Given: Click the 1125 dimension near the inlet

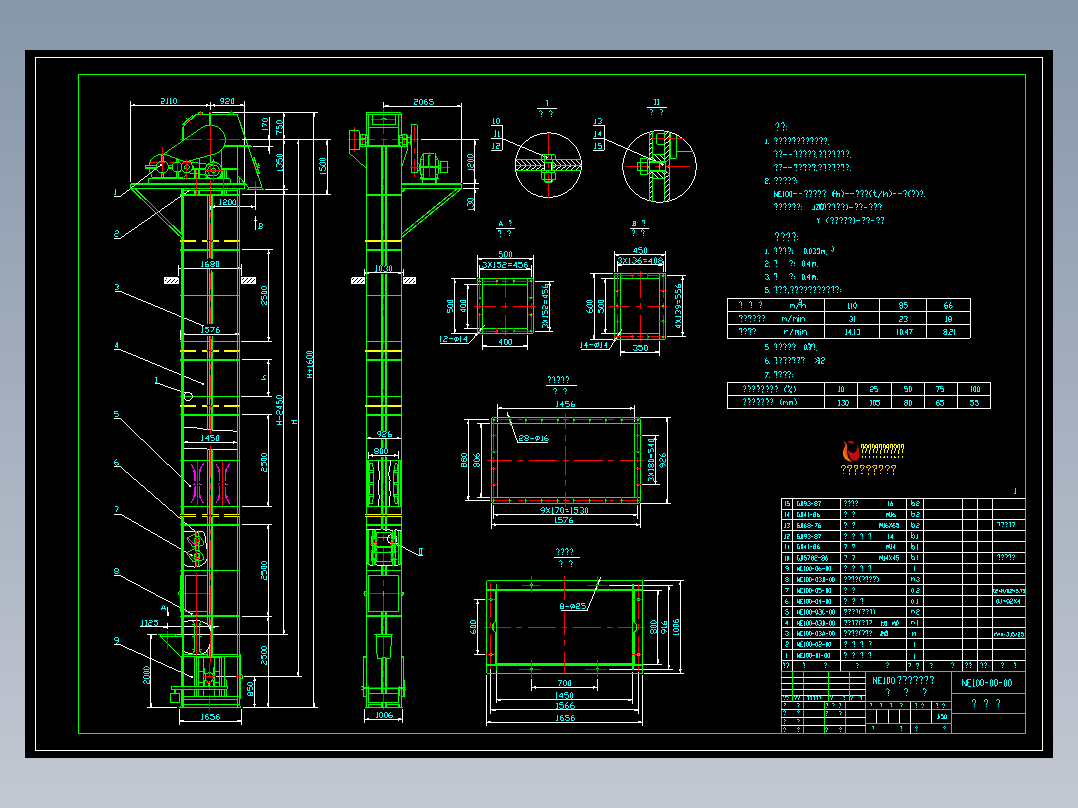Looking at the screenshot, I should [149, 623].
